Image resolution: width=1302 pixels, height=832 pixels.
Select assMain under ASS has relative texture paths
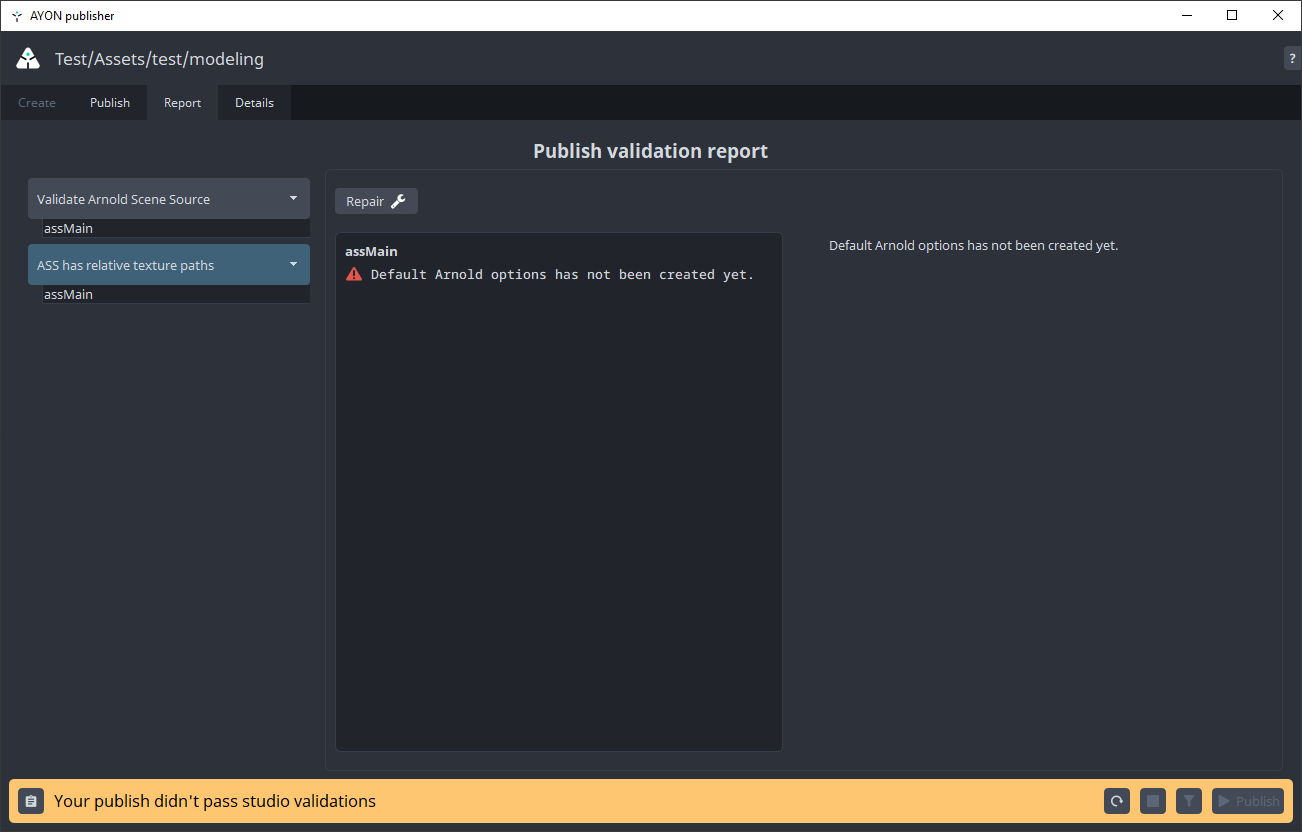tap(176, 295)
